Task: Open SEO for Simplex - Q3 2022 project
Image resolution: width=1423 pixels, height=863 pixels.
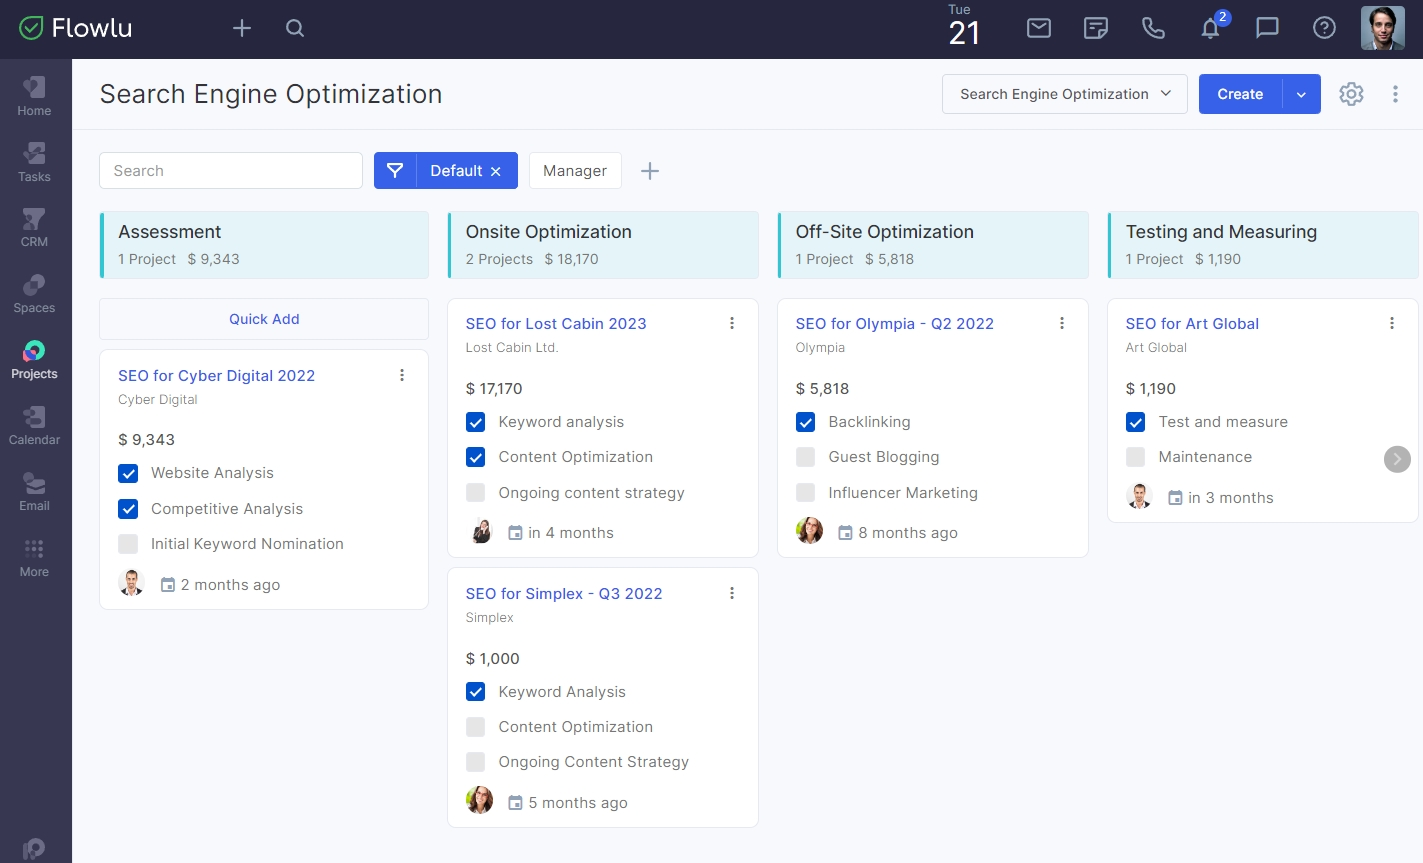Action: pyautogui.click(x=564, y=594)
